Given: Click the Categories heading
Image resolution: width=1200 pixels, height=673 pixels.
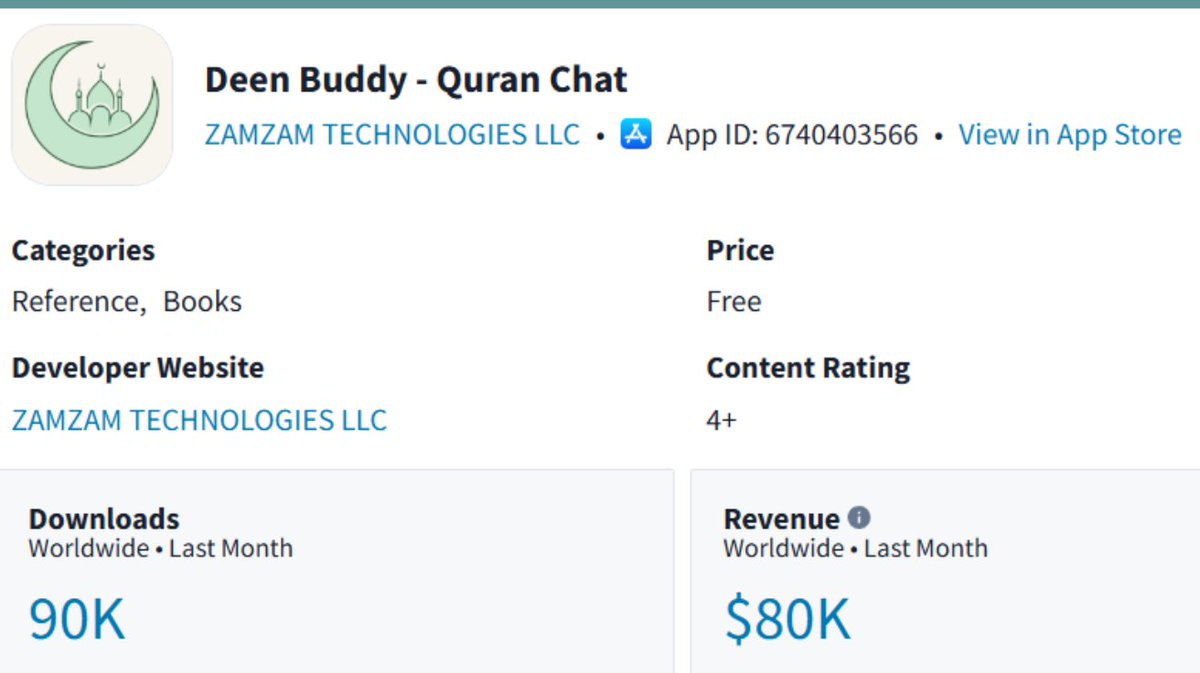Looking at the screenshot, I should (83, 250).
